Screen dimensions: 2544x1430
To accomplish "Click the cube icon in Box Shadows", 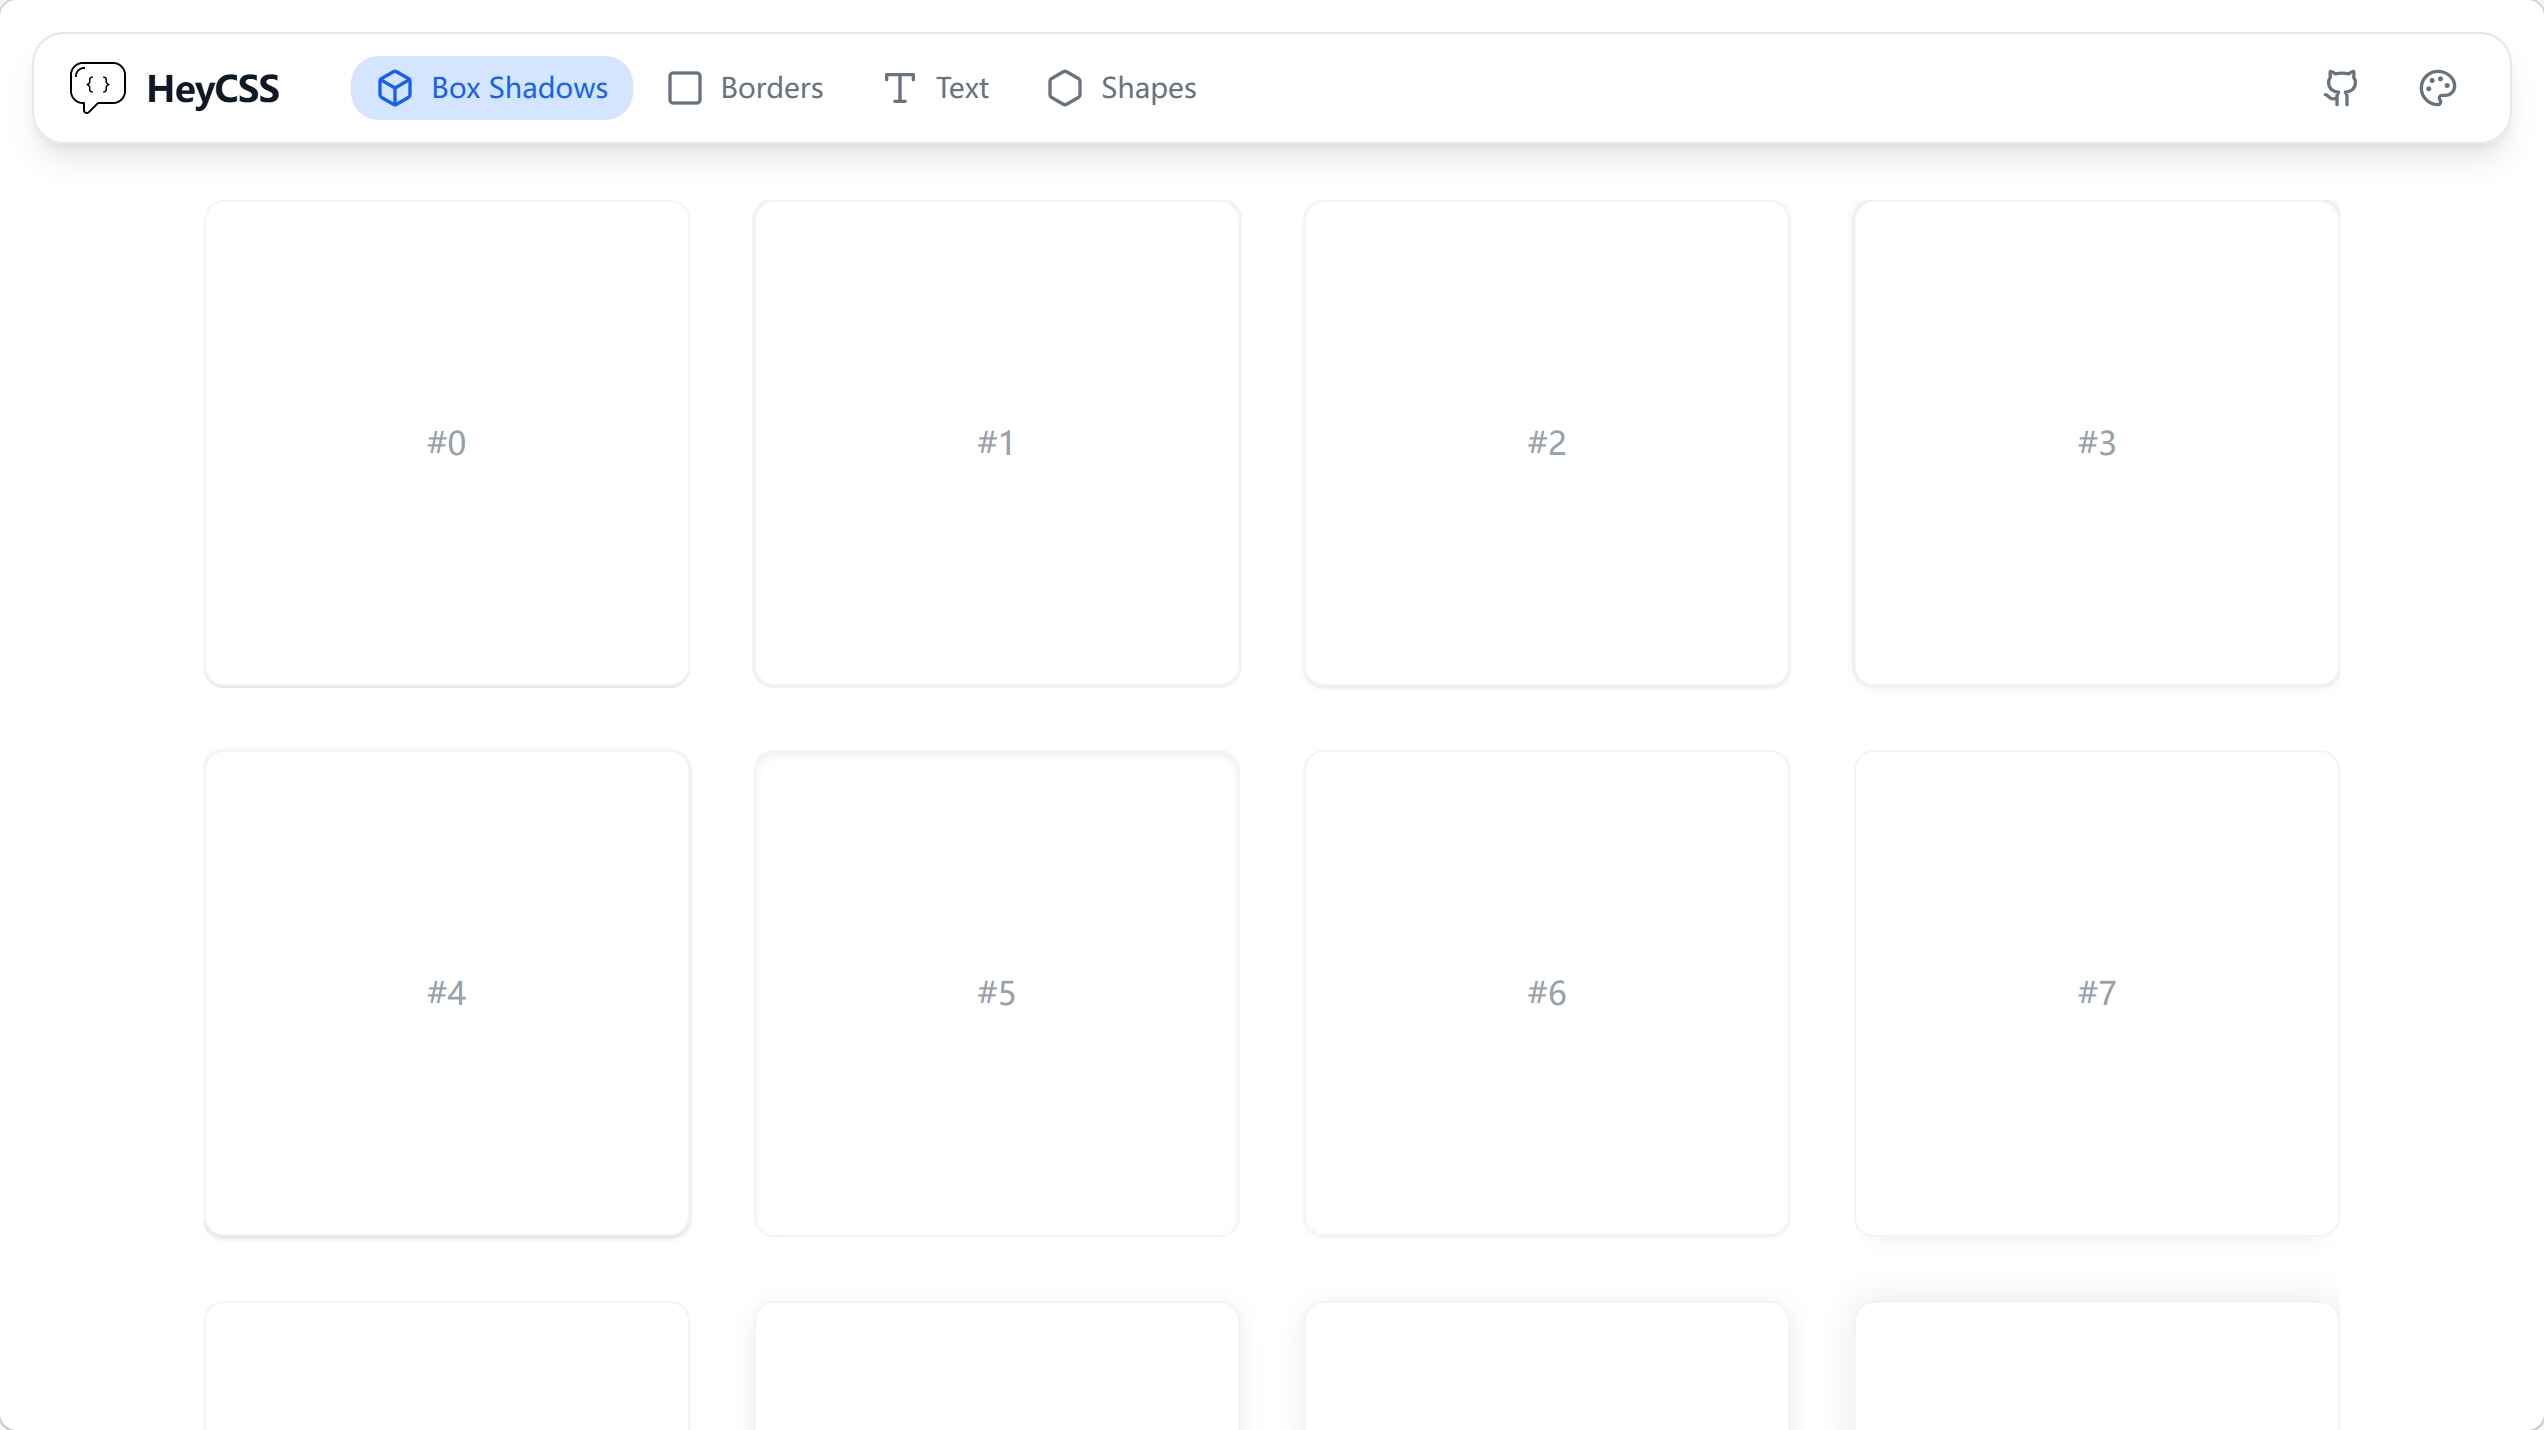I will click(395, 88).
